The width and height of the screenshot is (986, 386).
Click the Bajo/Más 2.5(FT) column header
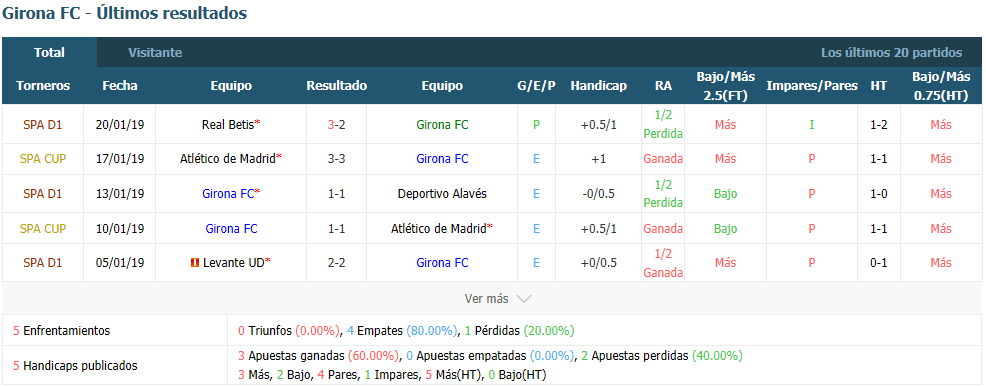click(725, 86)
